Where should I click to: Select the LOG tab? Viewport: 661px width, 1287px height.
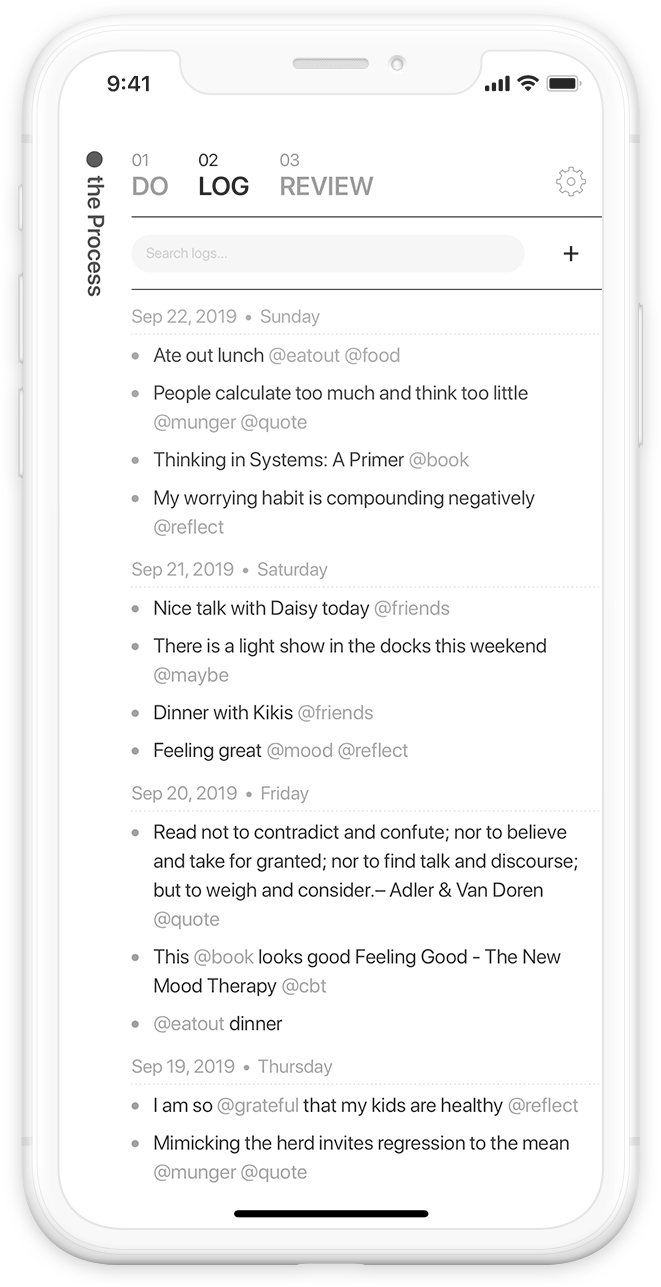coord(222,186)
